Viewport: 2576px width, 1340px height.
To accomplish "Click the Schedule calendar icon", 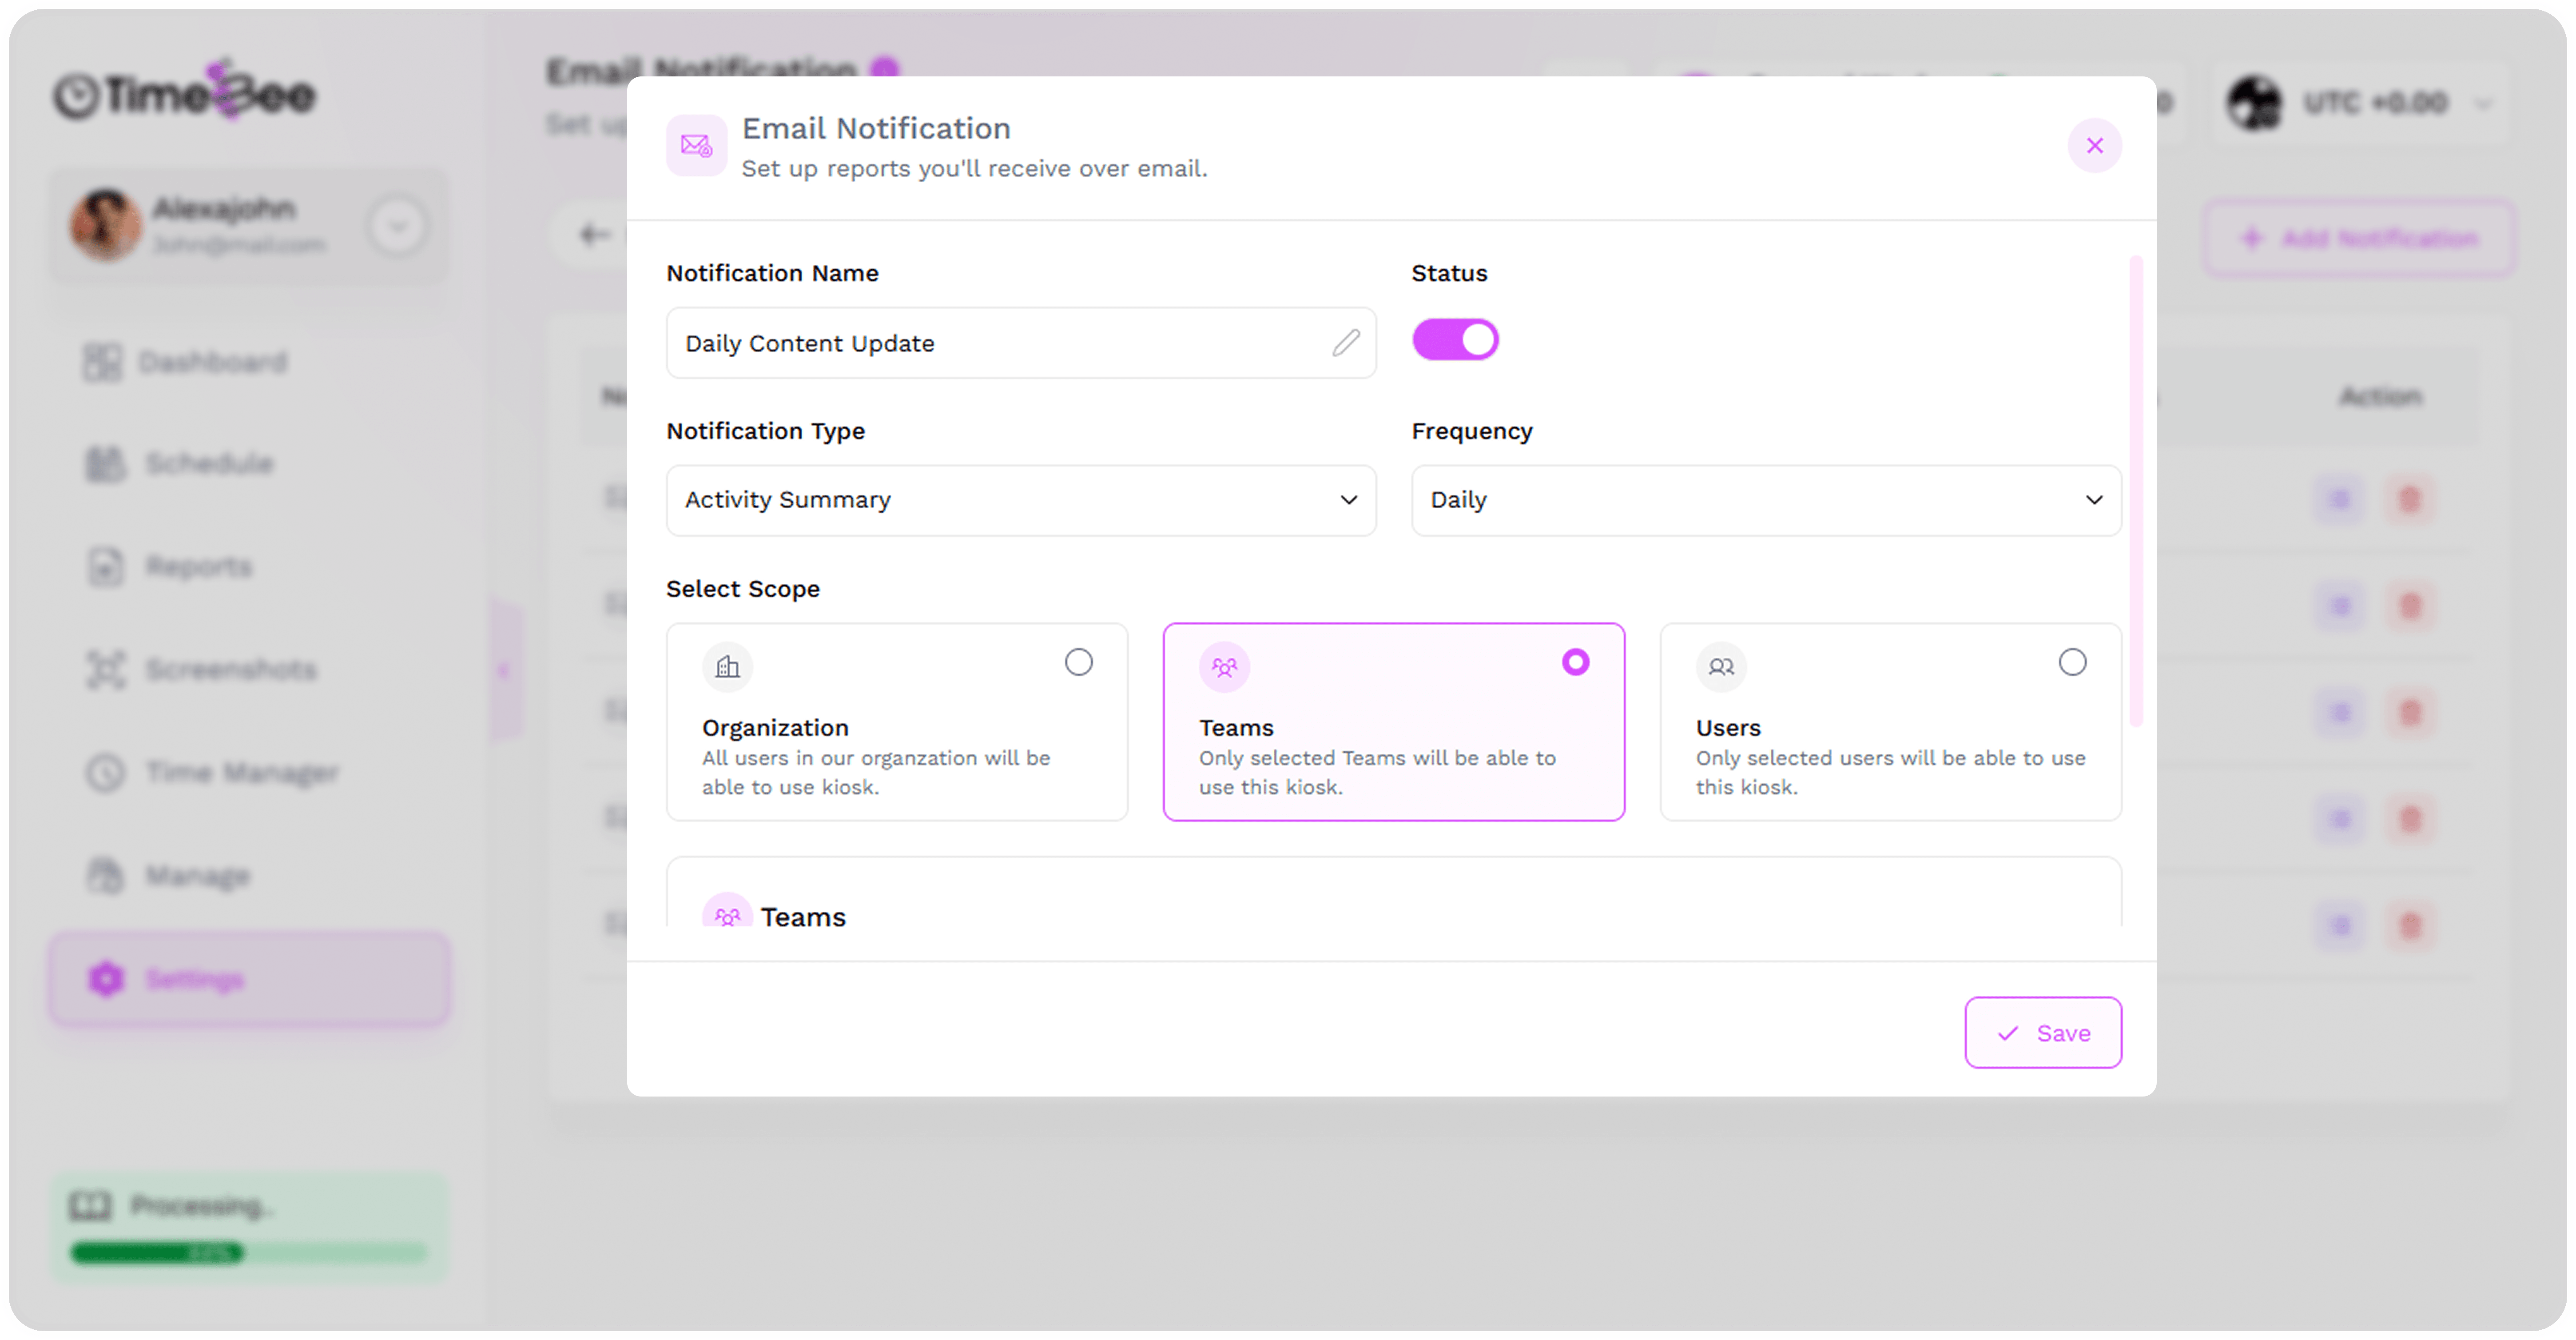I will point(105,464).
